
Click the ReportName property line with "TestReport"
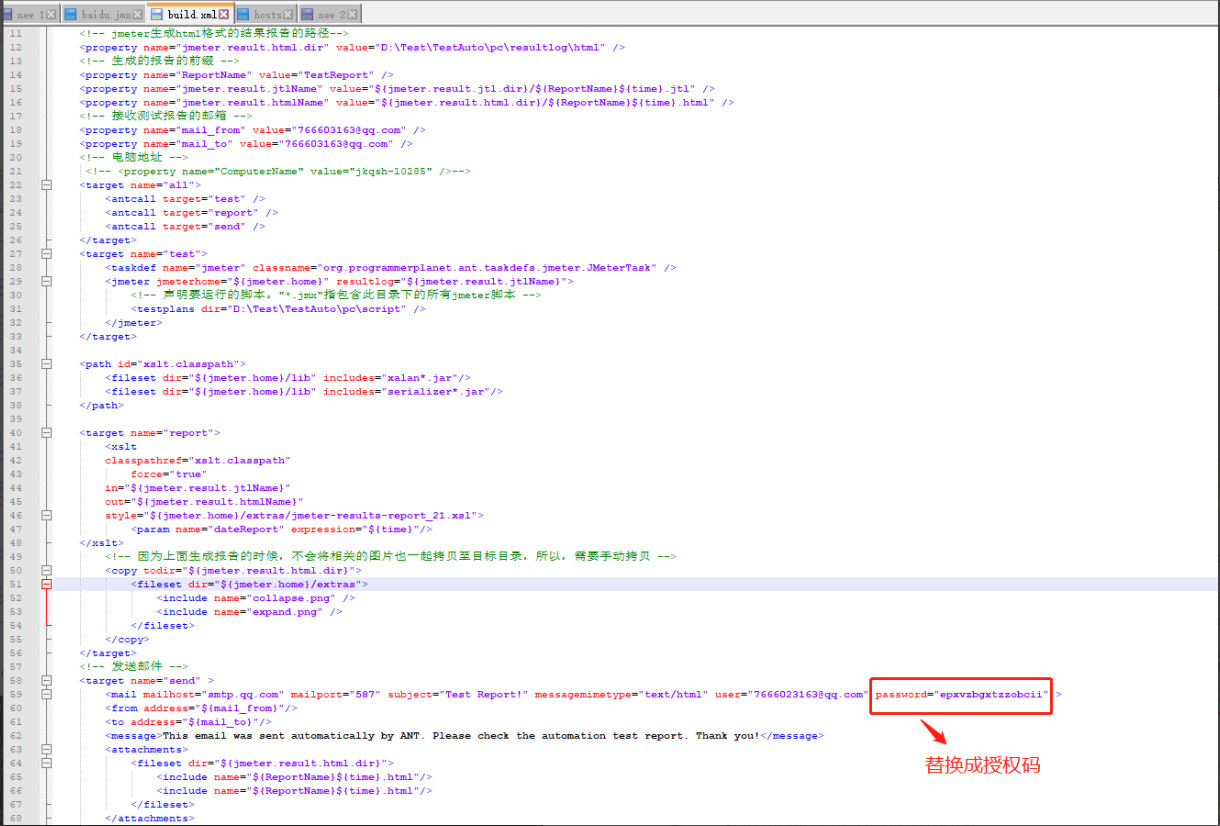237,75
